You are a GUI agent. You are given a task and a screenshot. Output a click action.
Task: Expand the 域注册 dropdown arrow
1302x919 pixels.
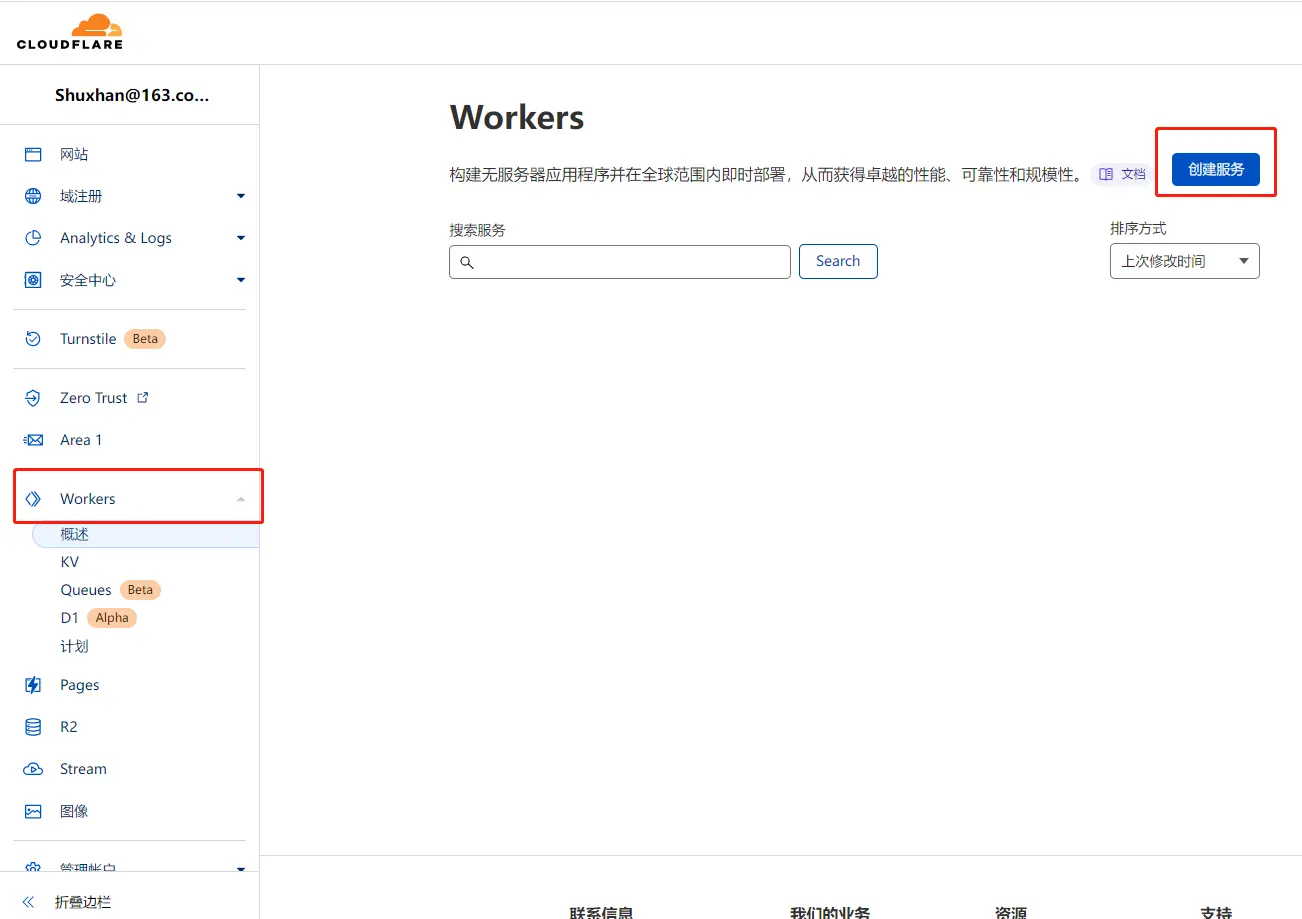click(241, 196)
